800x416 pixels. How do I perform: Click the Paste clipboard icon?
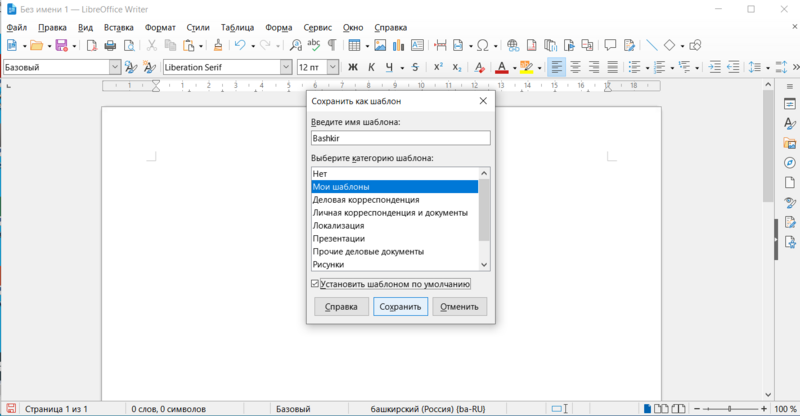point(189,45)
